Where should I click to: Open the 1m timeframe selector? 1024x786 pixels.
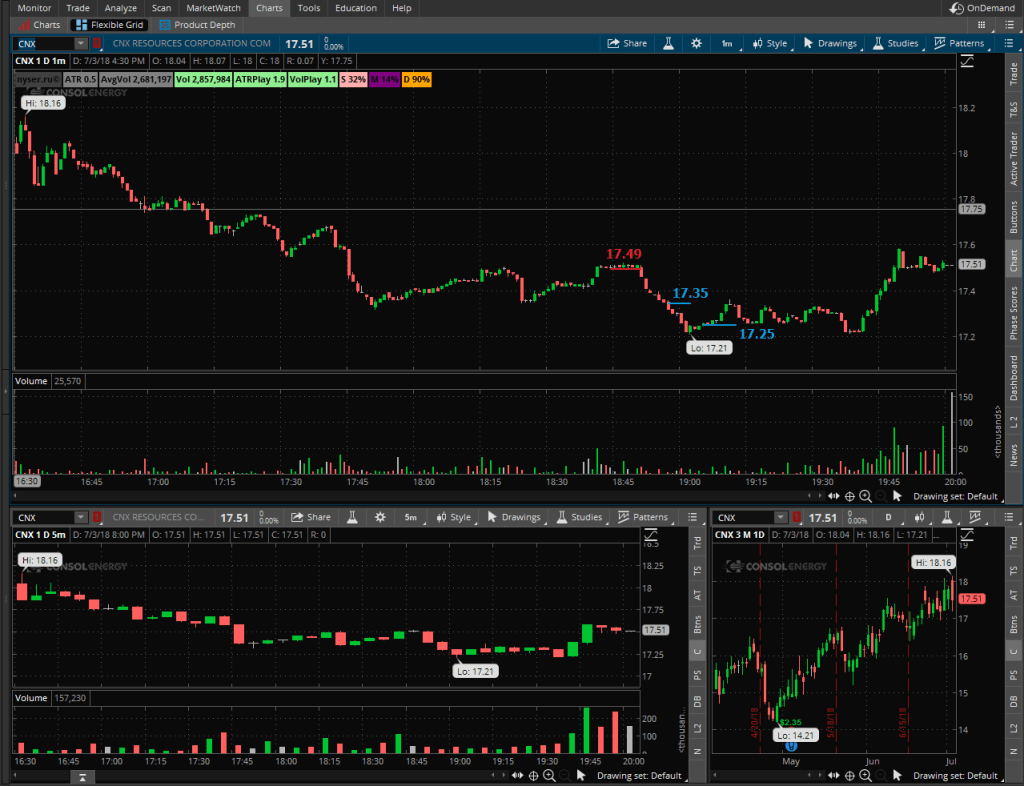tap(726, 44)
